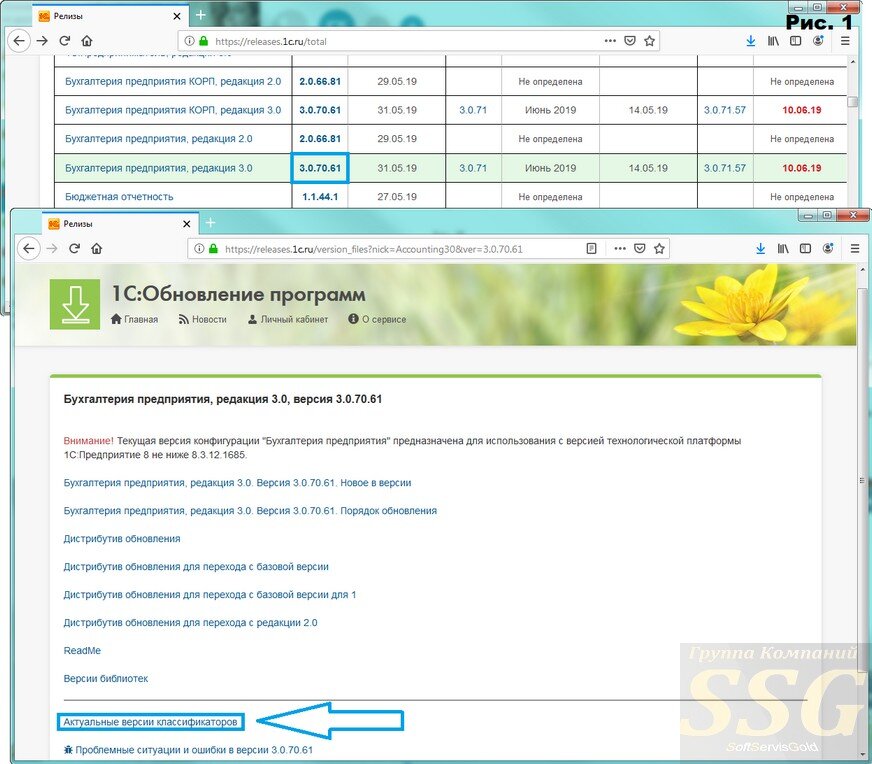Go forward in the rear browser window
This screenshot has height=764, width=872.
click(42, 41)
